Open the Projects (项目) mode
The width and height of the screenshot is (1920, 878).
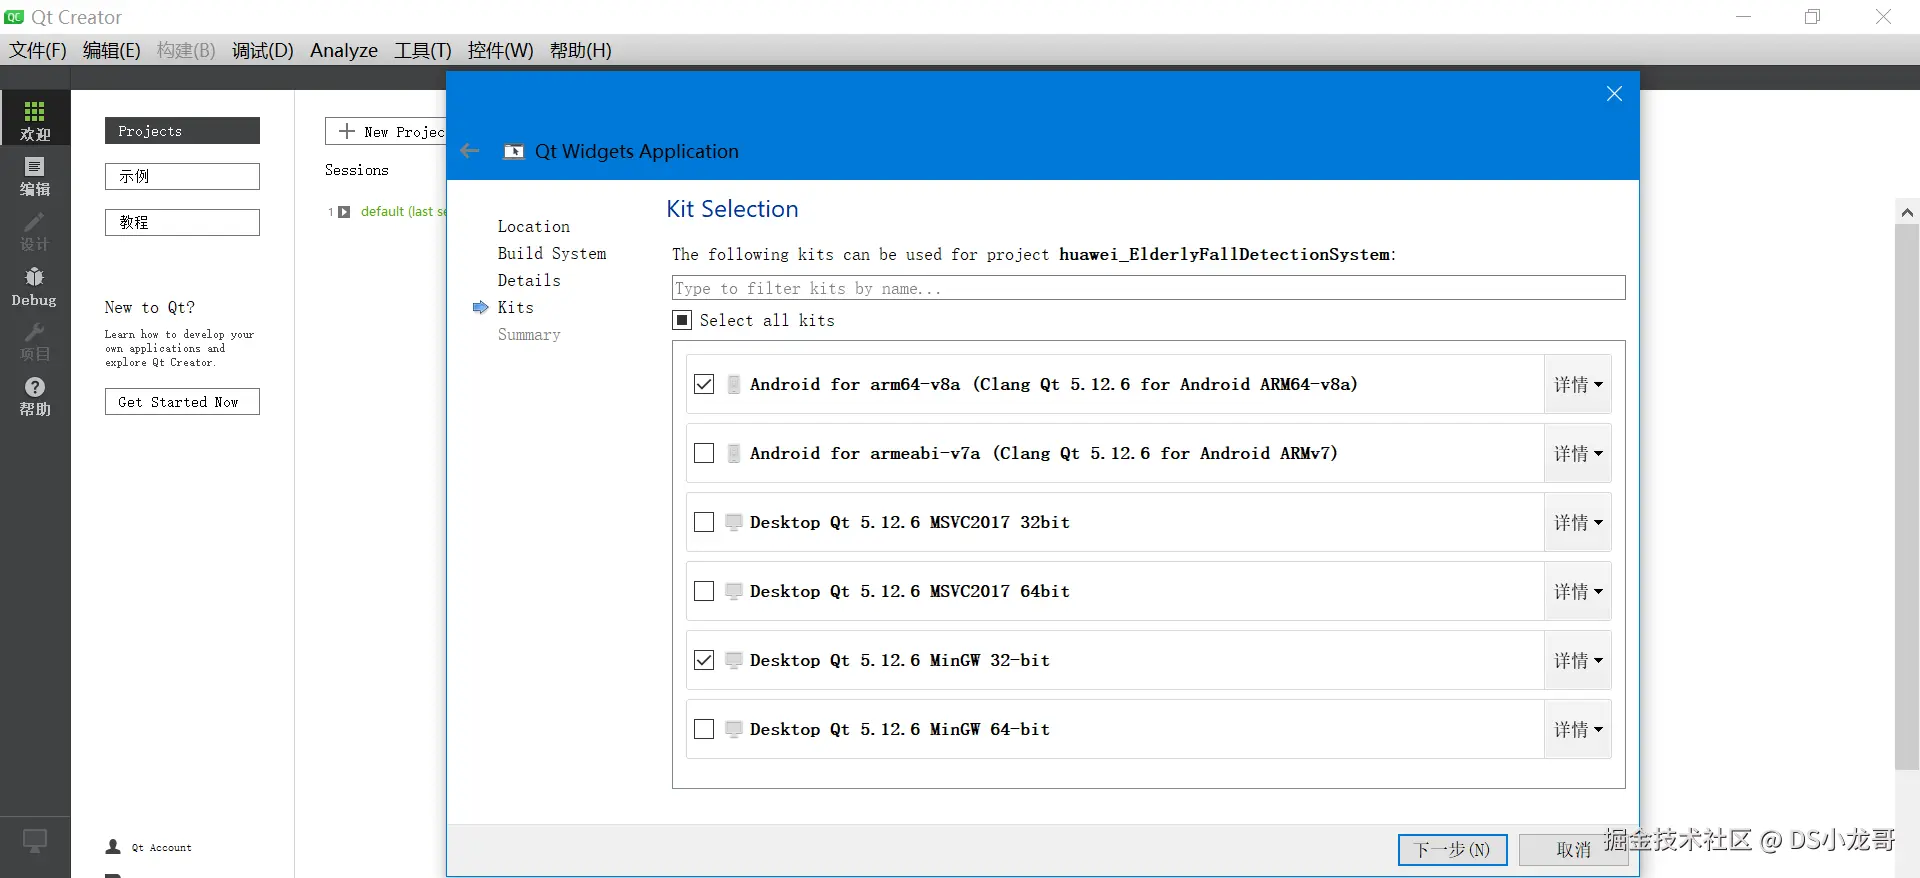coord(35,341)
